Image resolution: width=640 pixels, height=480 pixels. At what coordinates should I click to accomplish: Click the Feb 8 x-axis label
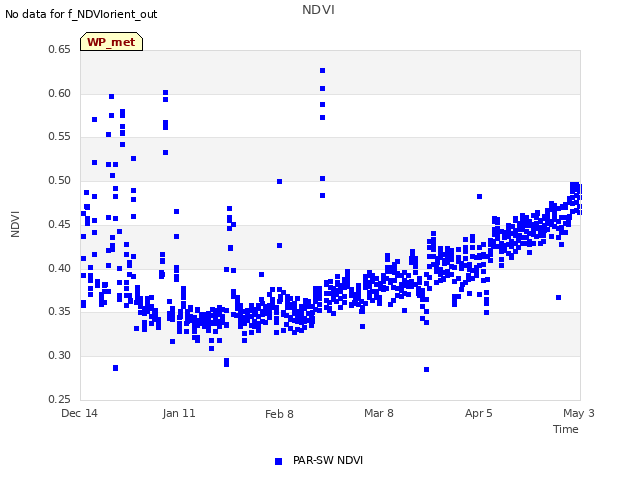(x=279, y=414)
